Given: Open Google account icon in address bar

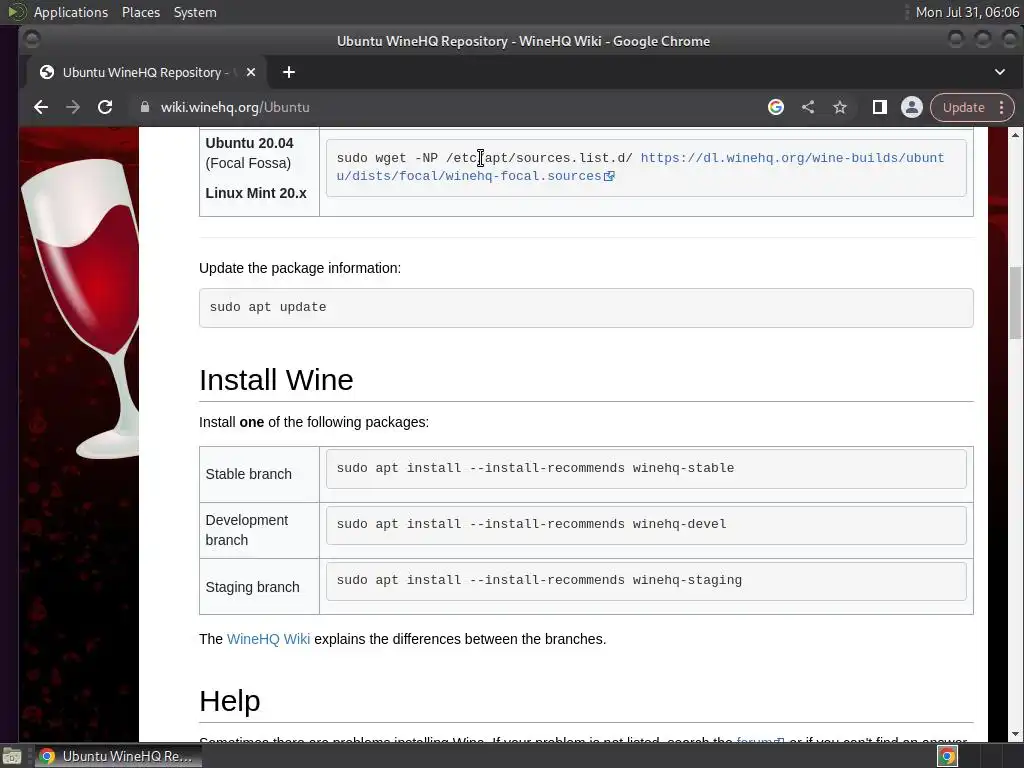Looking at the screenshot, I should (776, 107).
